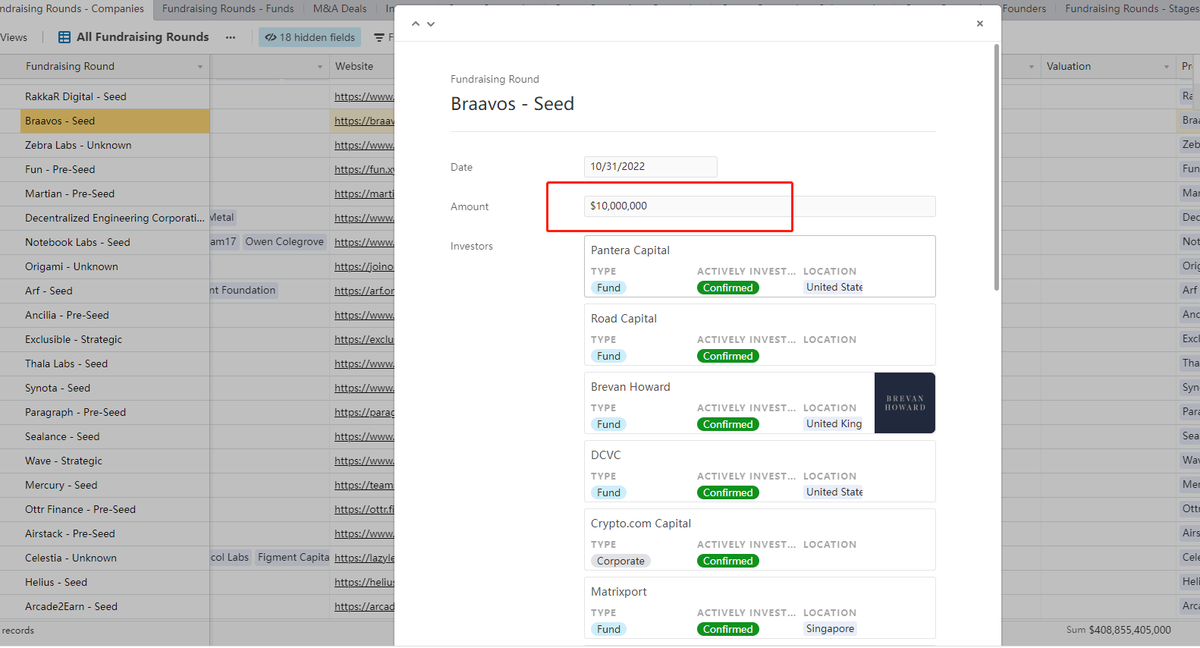
Task: Open the https://ottr.fi website link
Action: point(364,509)
